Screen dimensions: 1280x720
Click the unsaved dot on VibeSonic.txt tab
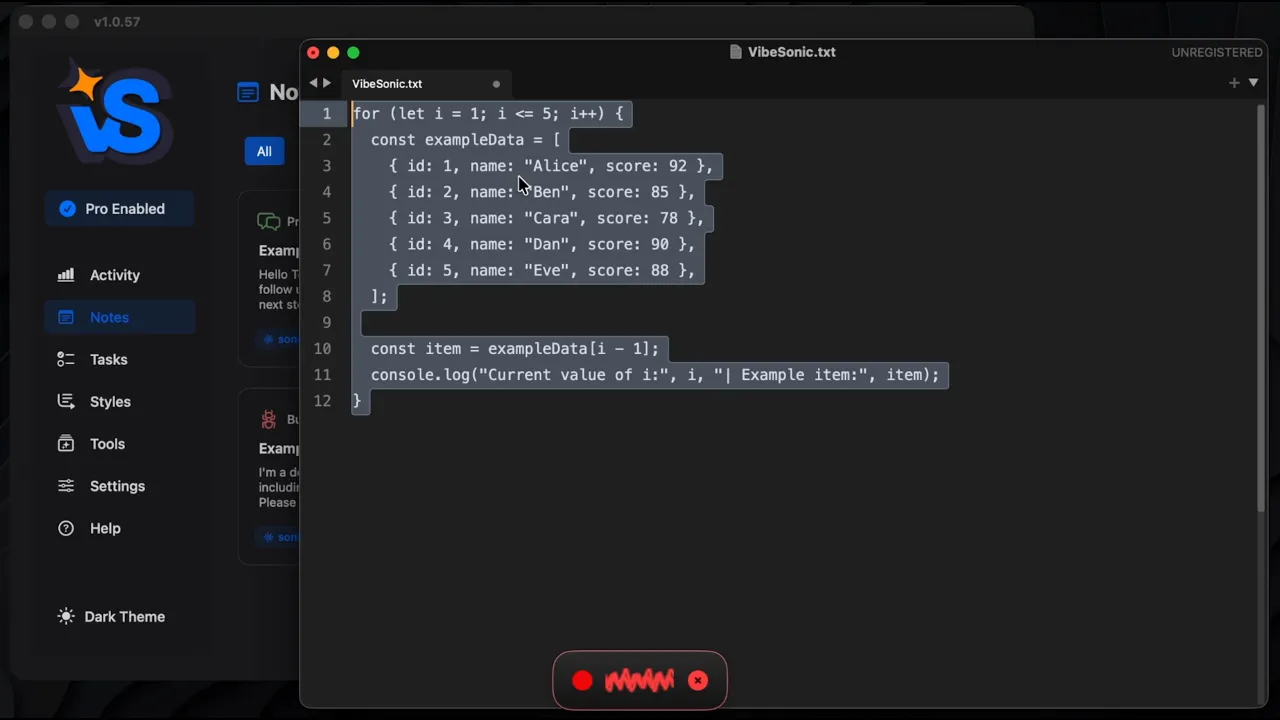point(496,84)
